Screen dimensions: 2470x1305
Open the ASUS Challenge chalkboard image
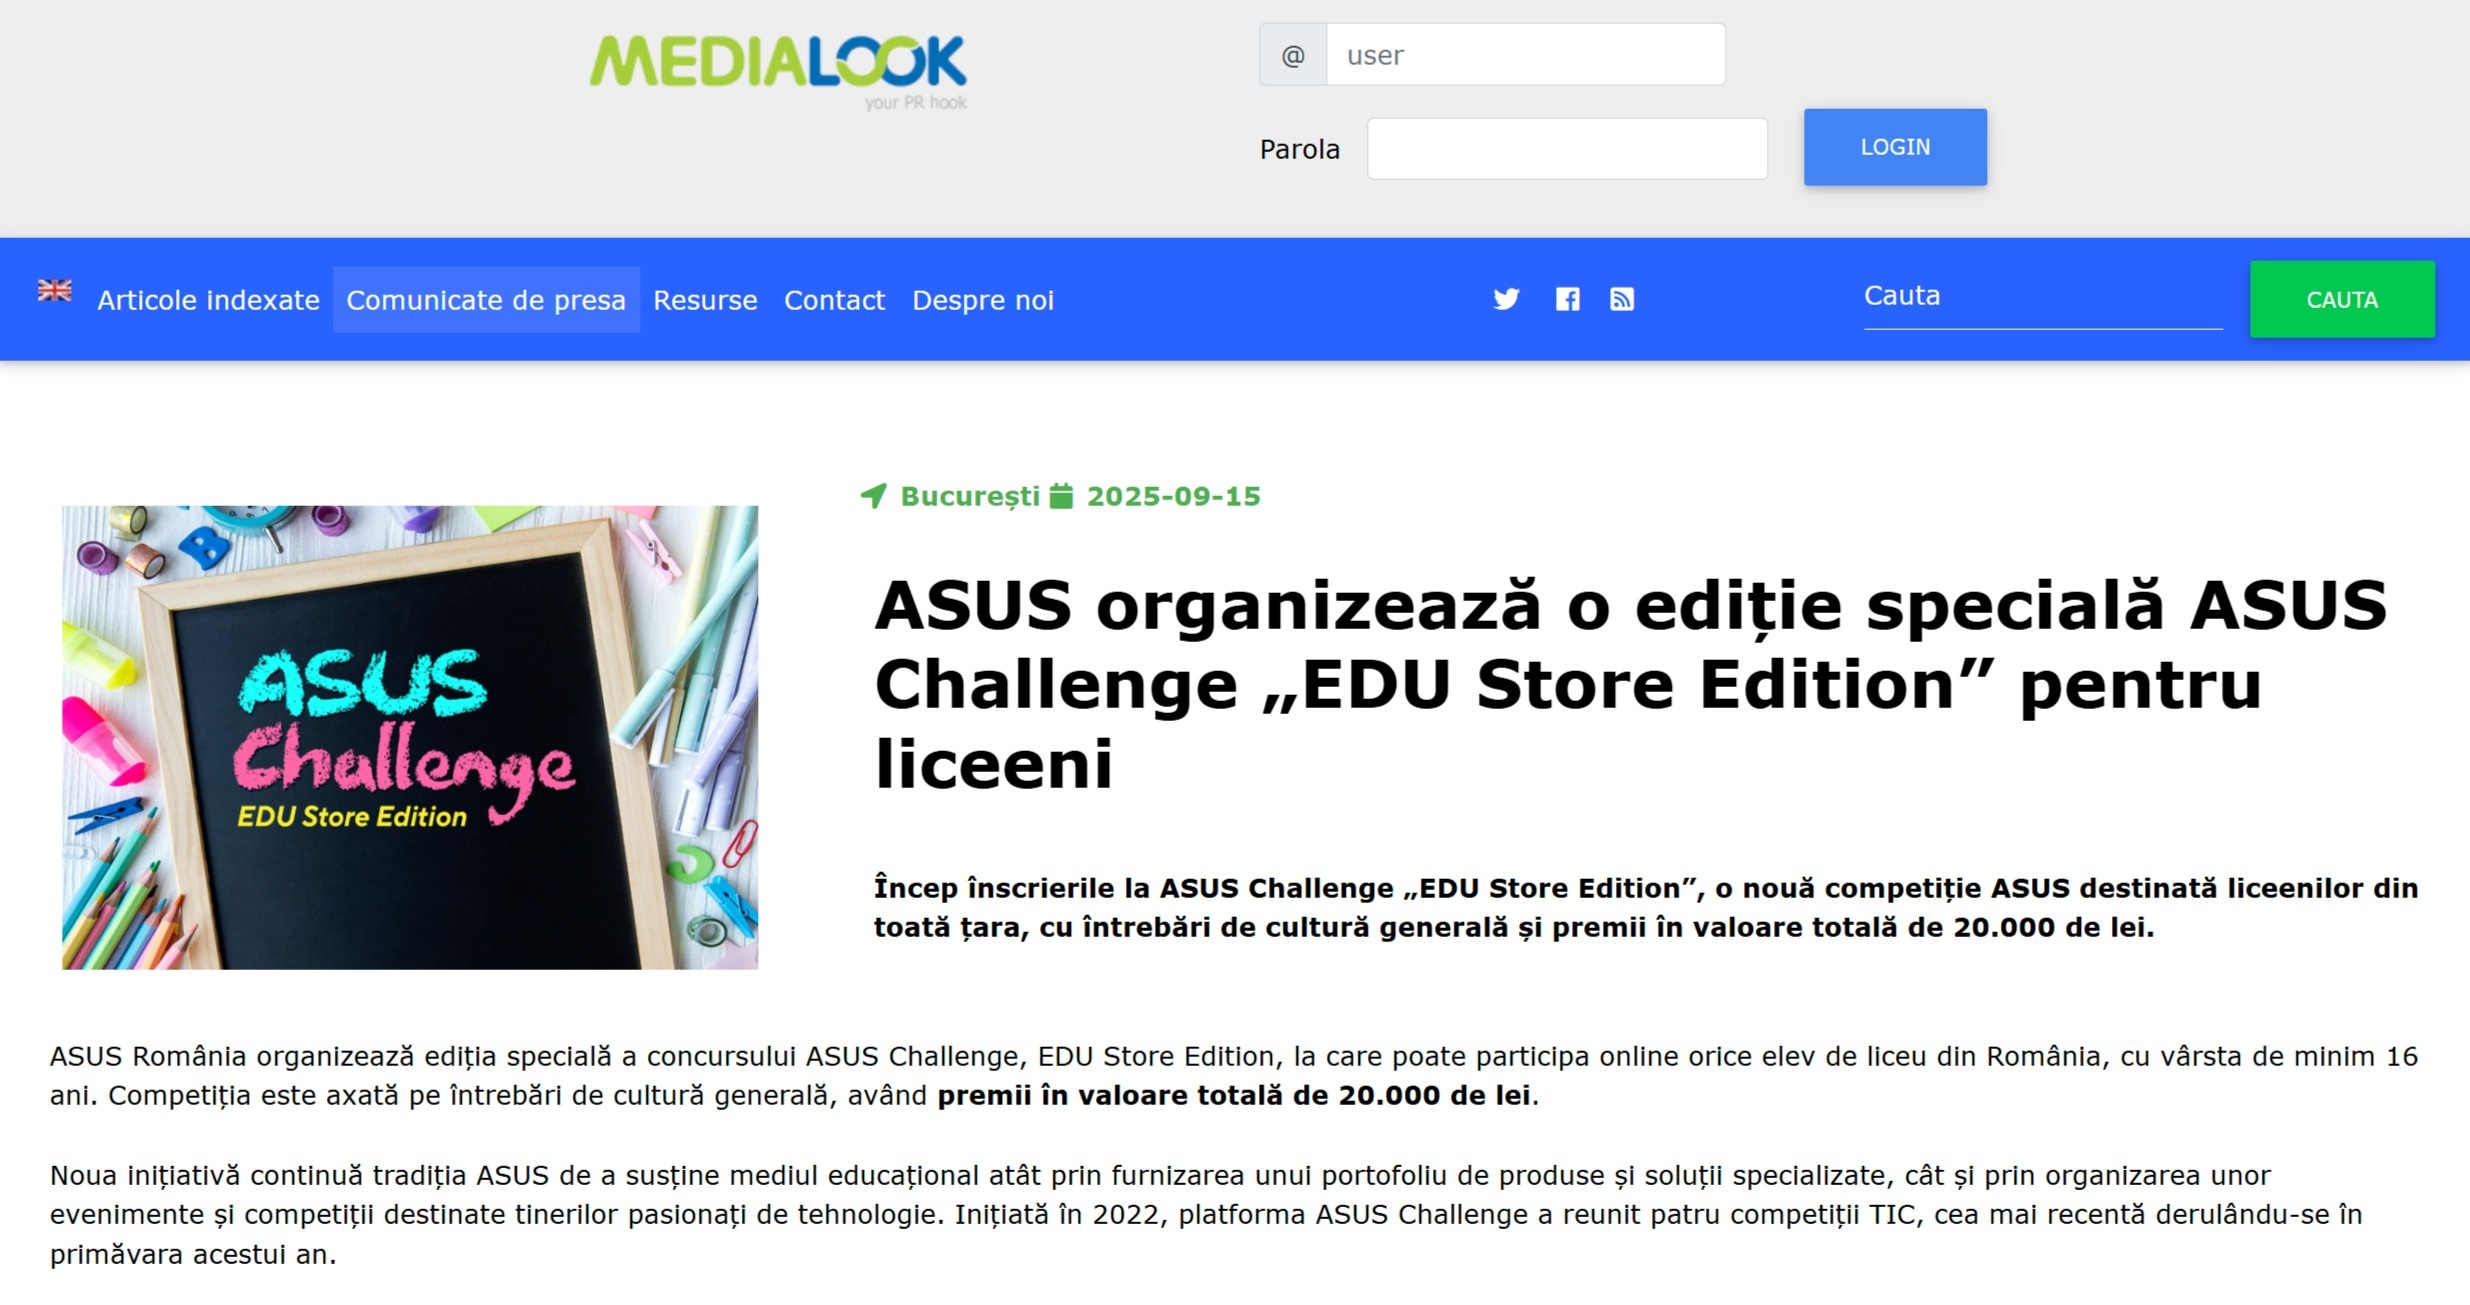410,737
